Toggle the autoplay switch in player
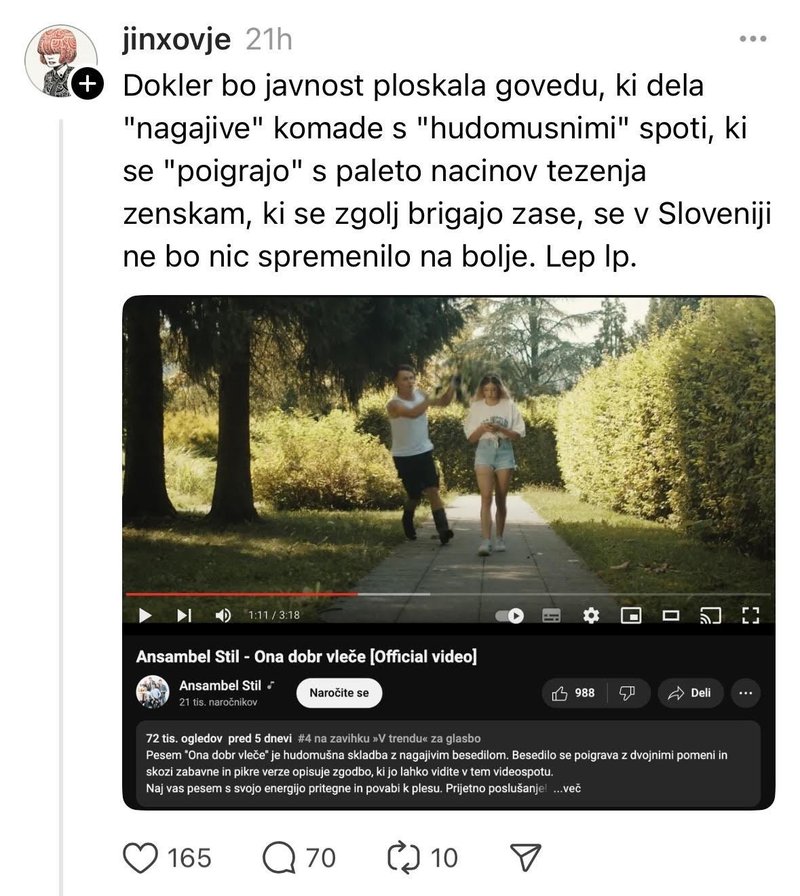This screenshot has width=800, height=896. 509,615
